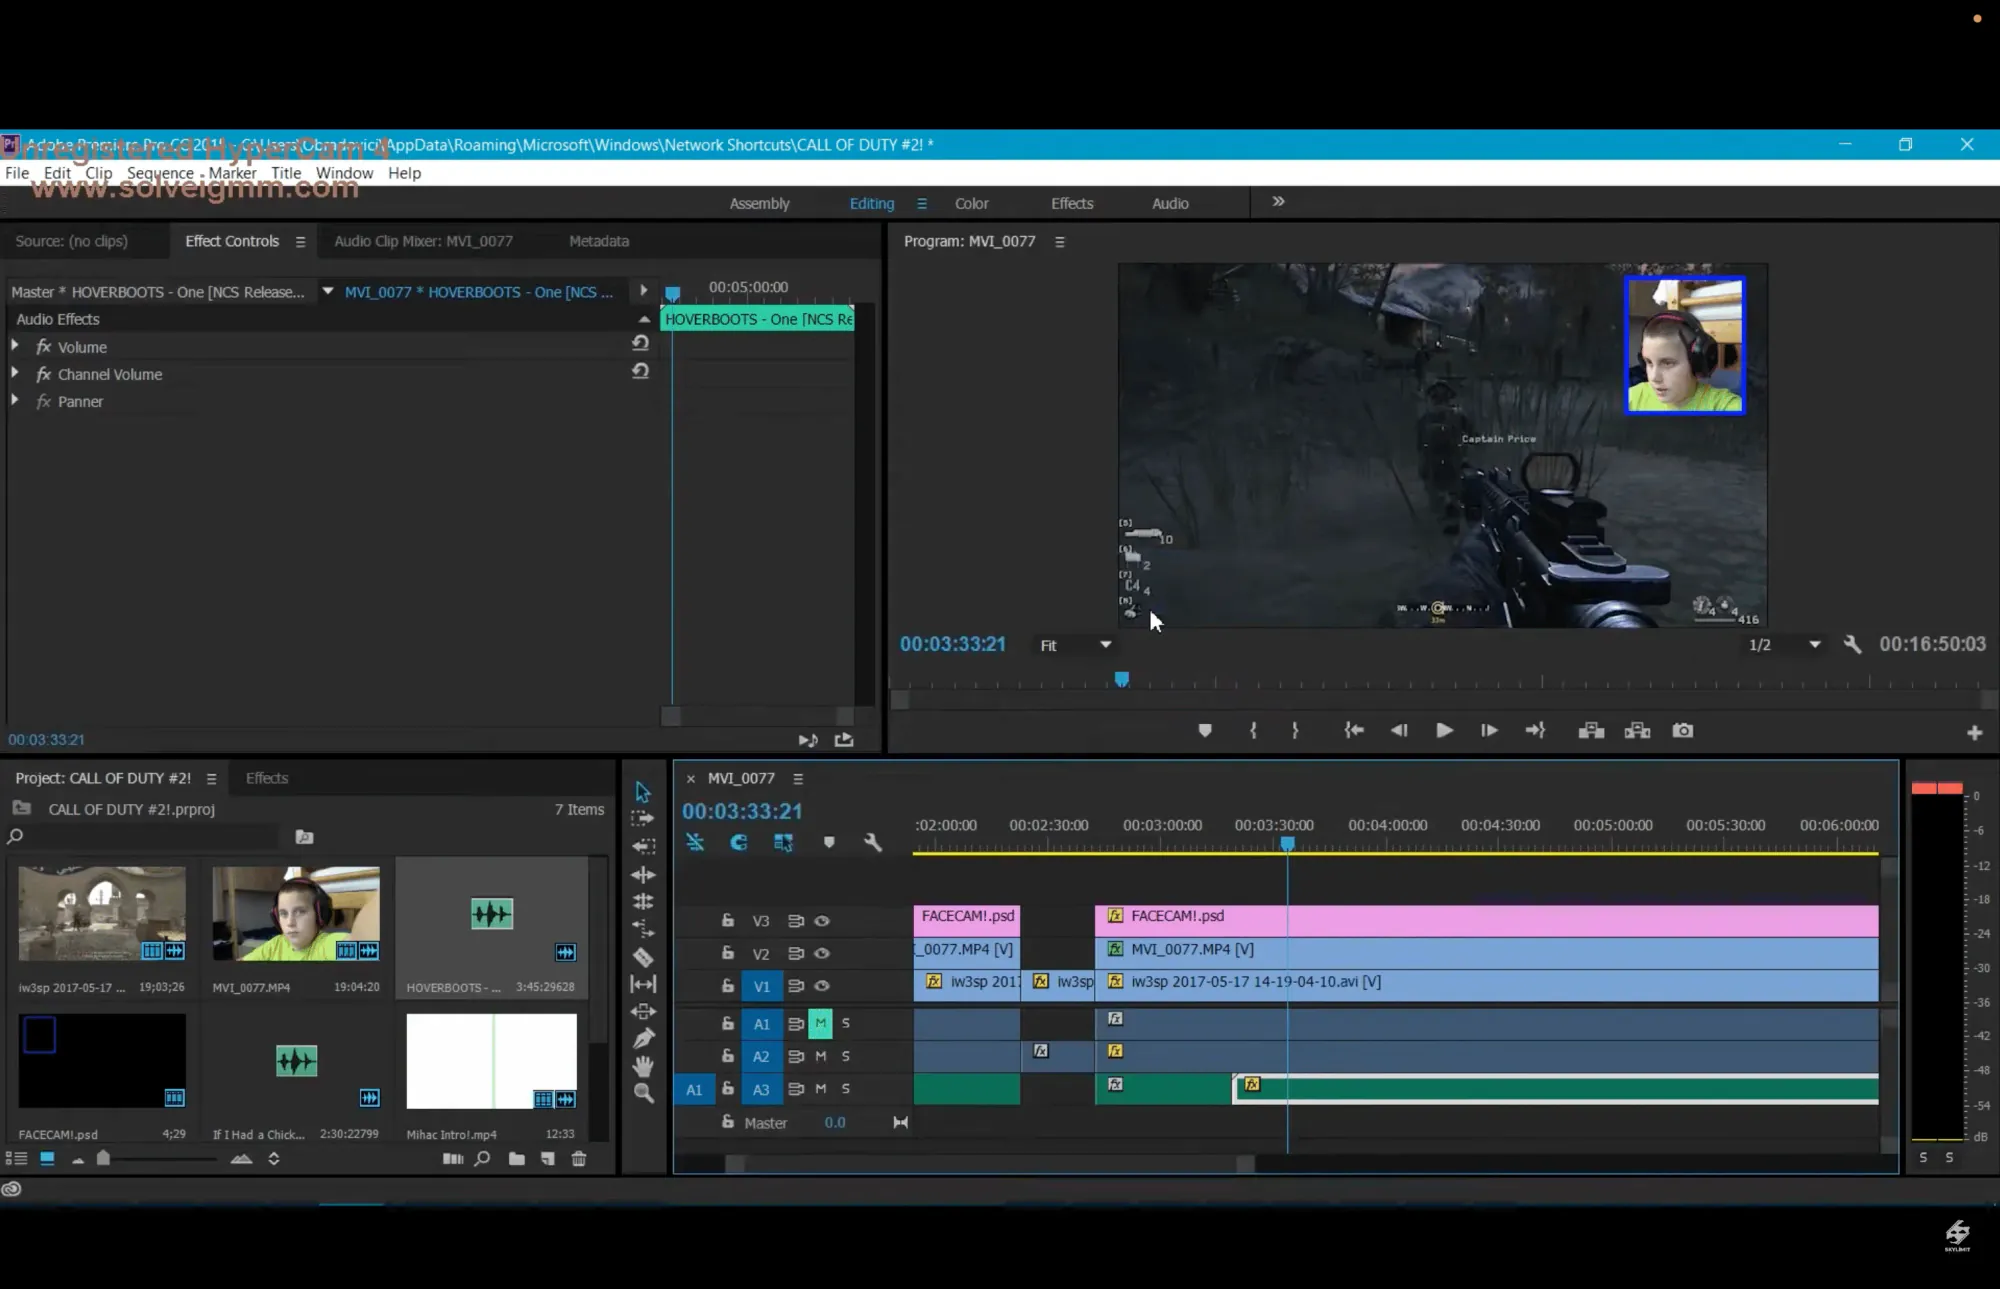
Task: Open the button editor plus in Program monitor
Action: 1974,733
